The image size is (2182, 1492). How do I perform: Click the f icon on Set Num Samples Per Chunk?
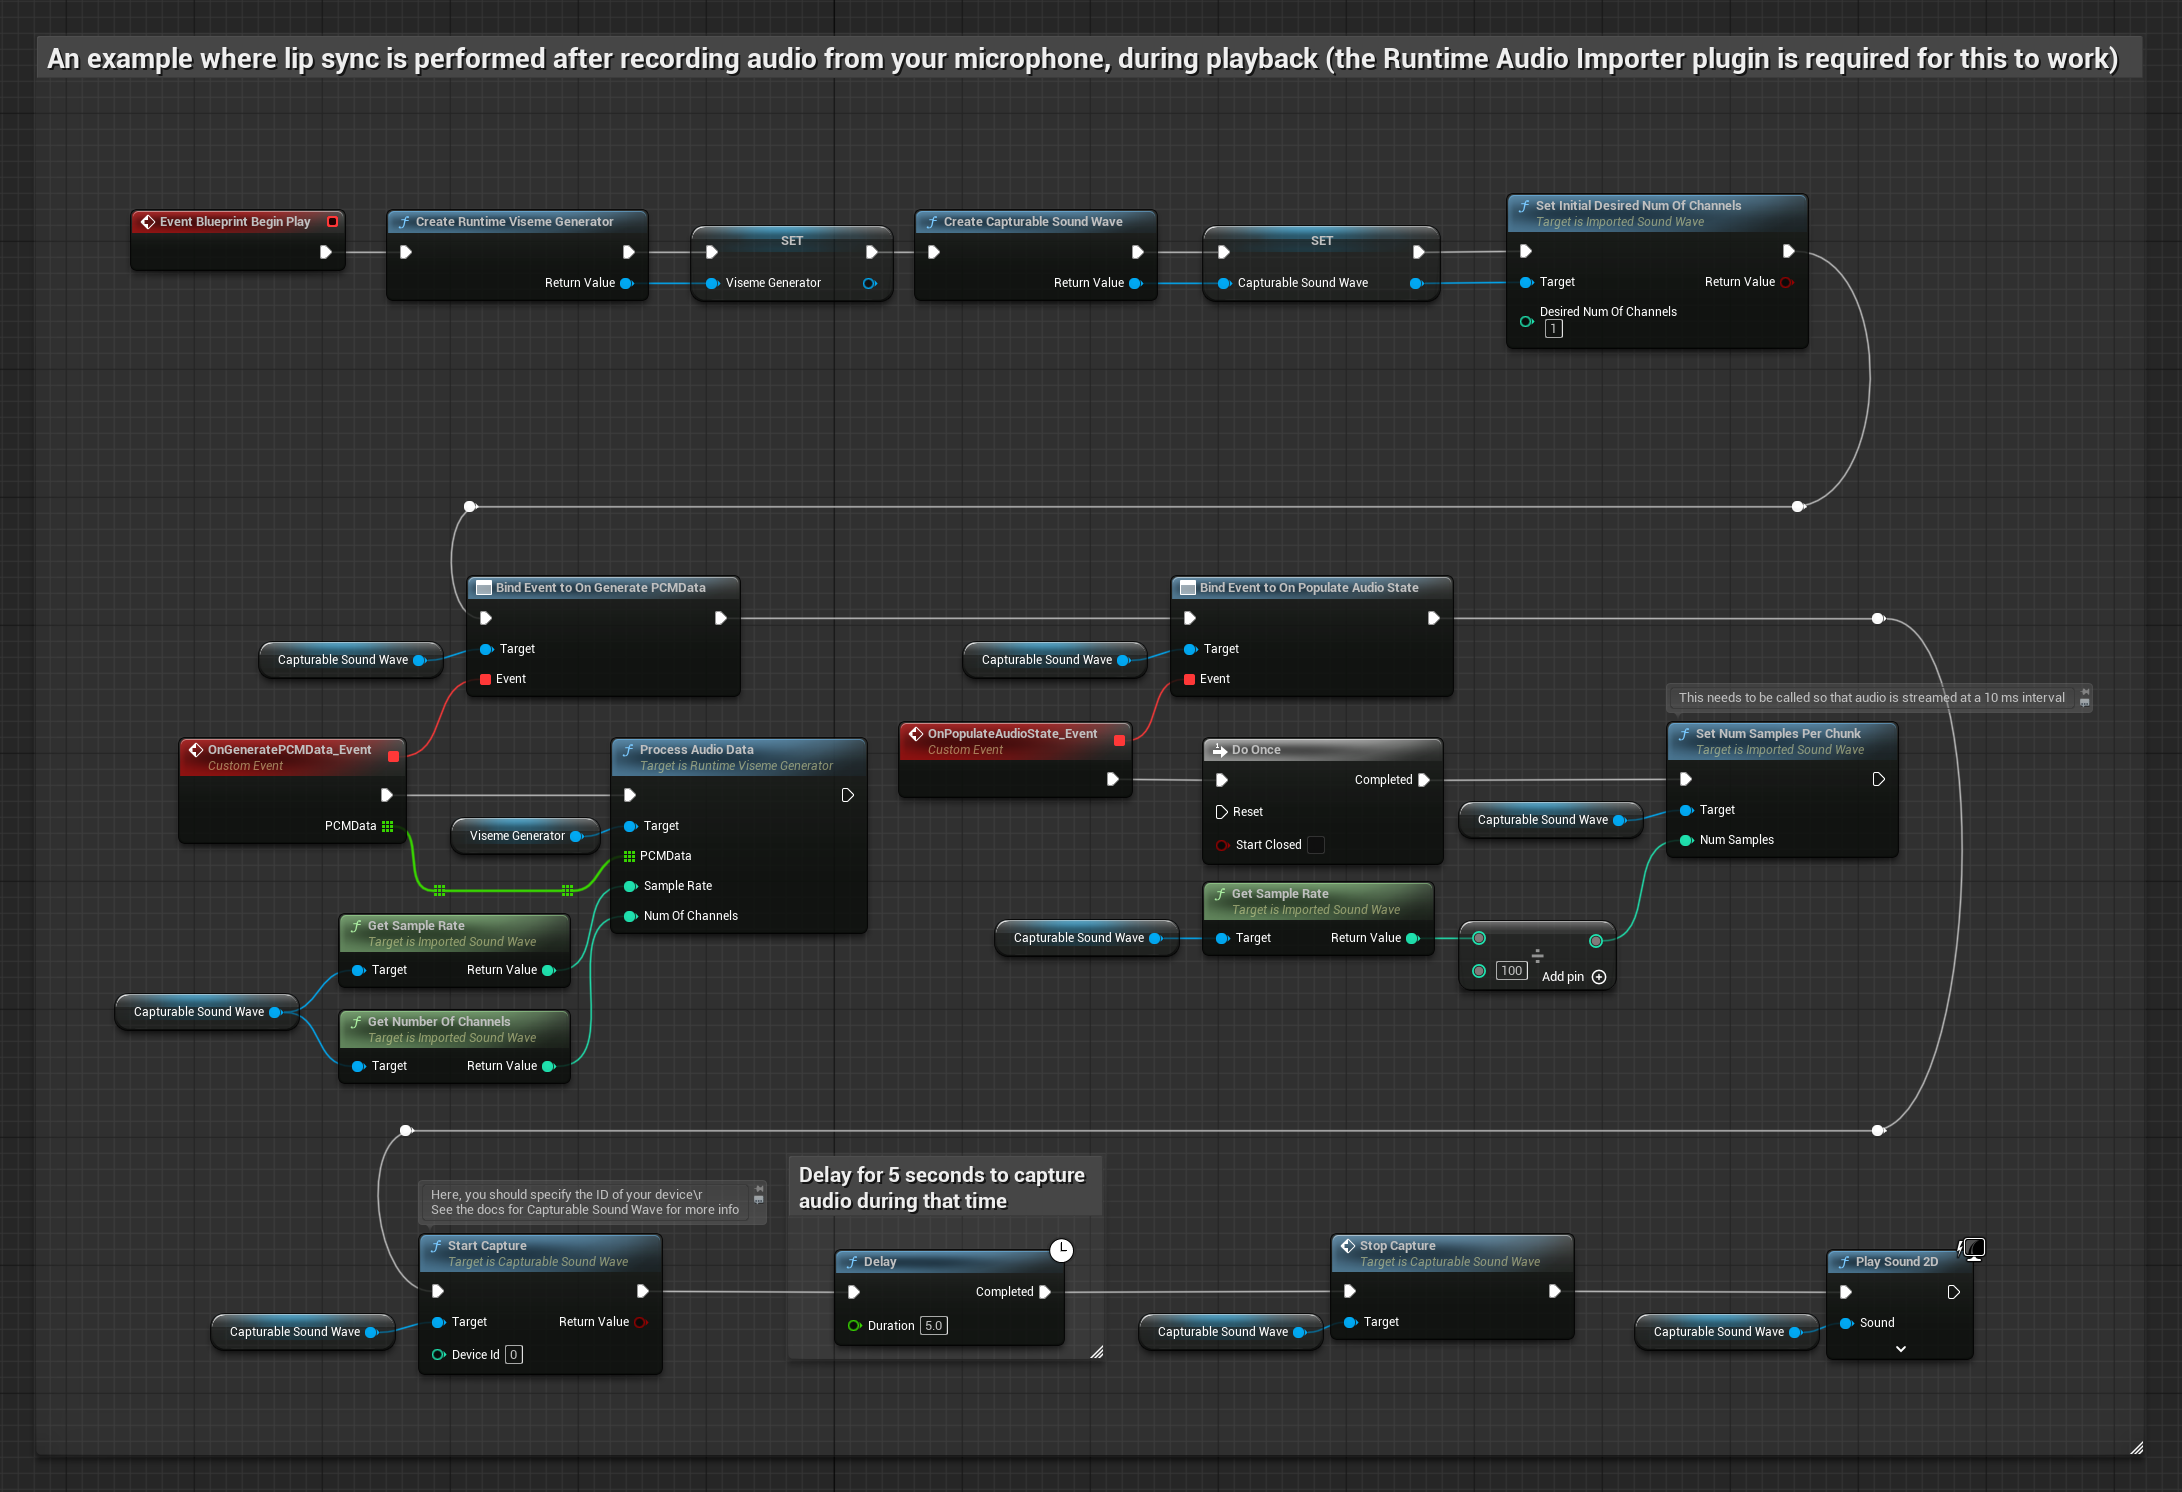tap(1682, 733)
